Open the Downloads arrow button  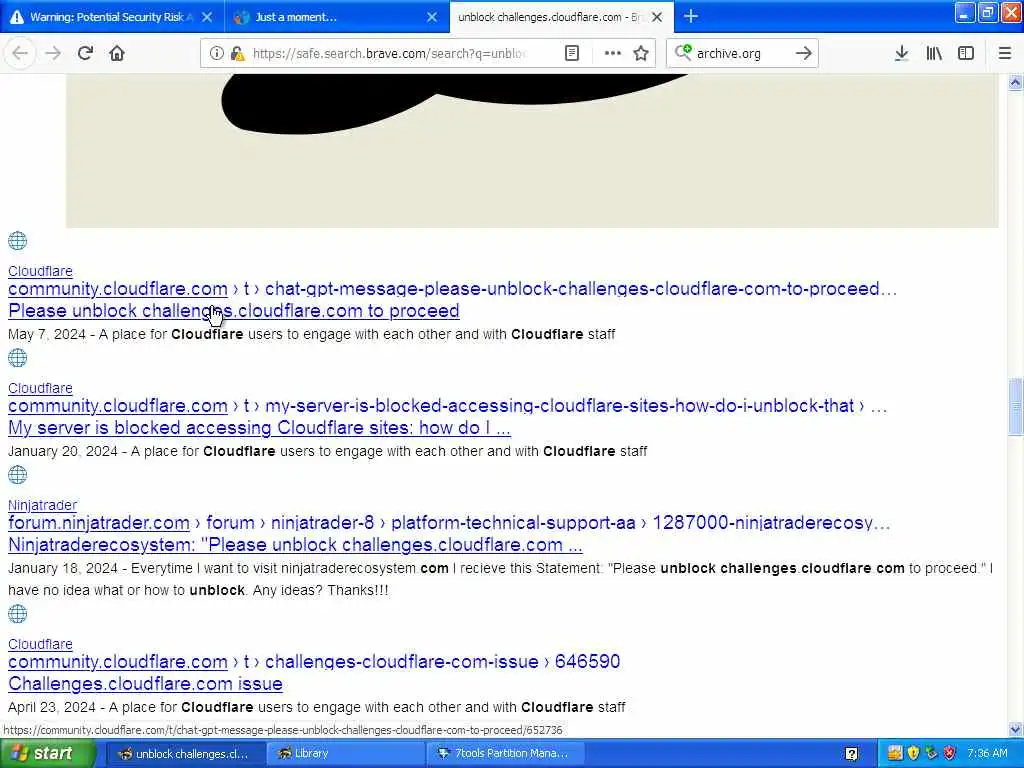tap(901, 54)
